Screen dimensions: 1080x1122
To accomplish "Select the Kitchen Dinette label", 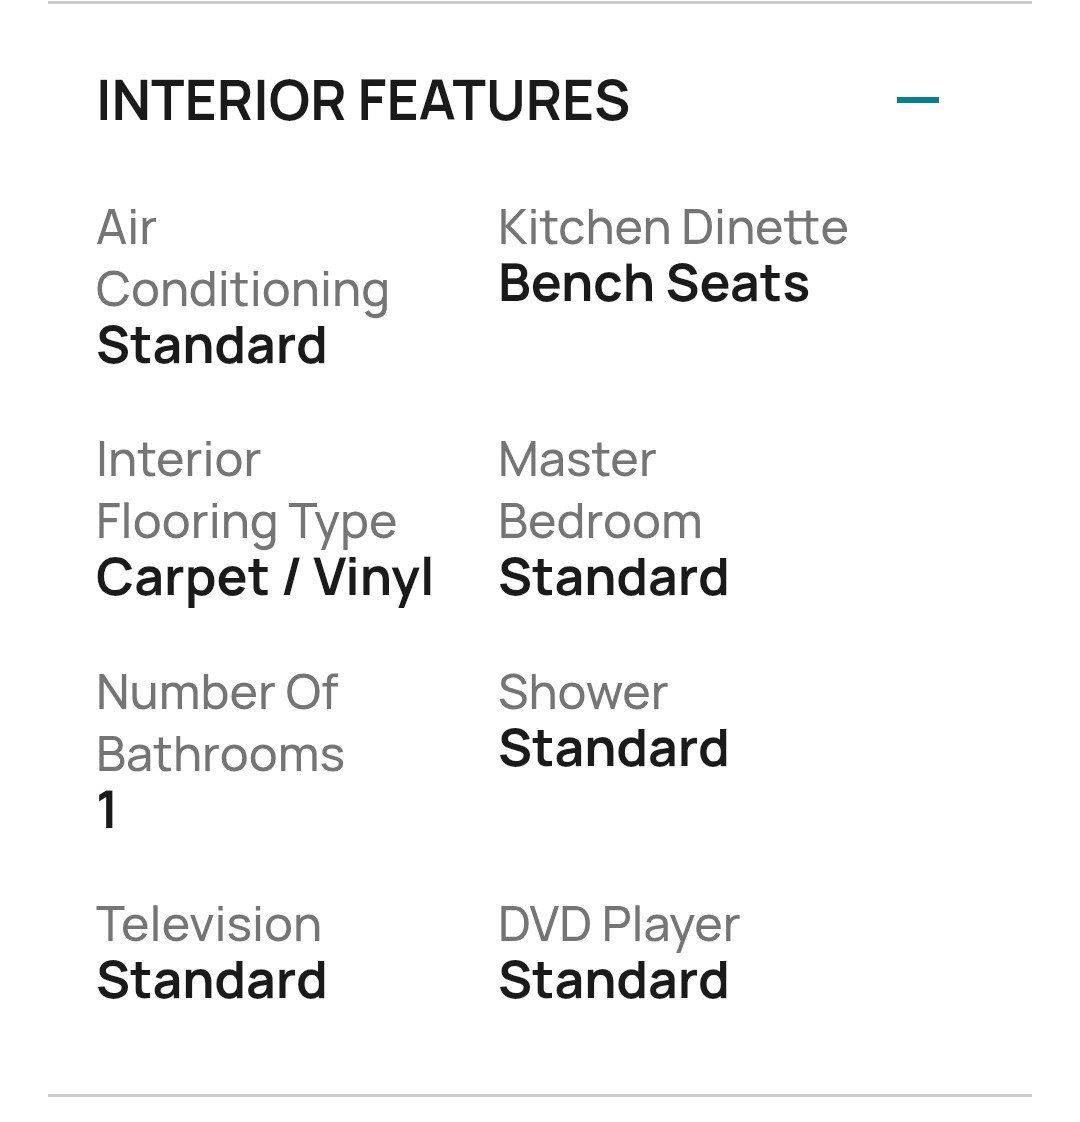I will (x=673, y=228).
